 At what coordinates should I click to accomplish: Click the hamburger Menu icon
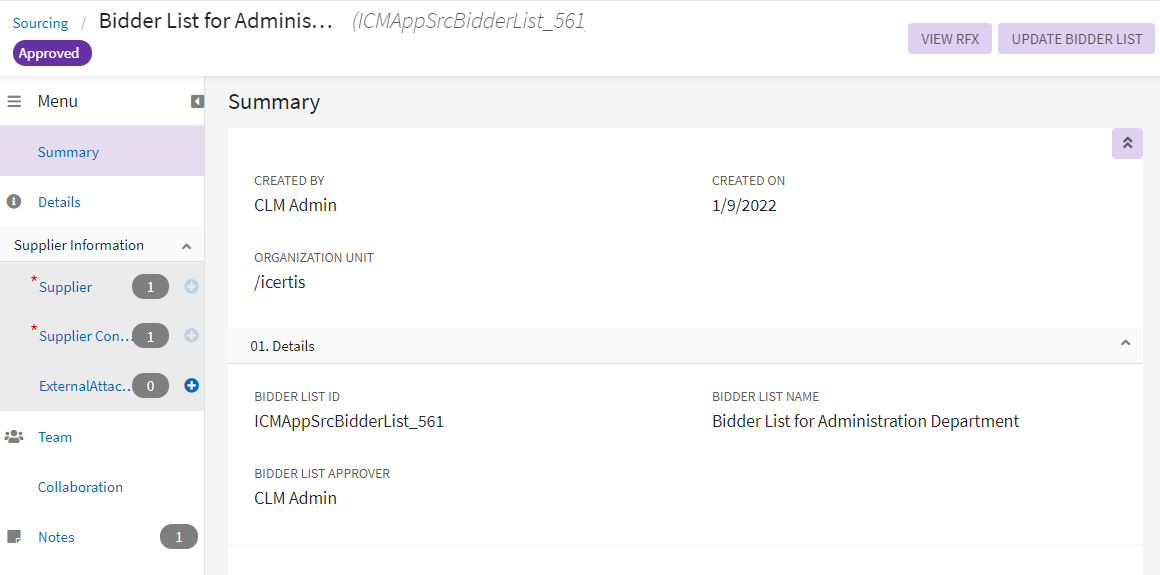(x=14, y=101)
